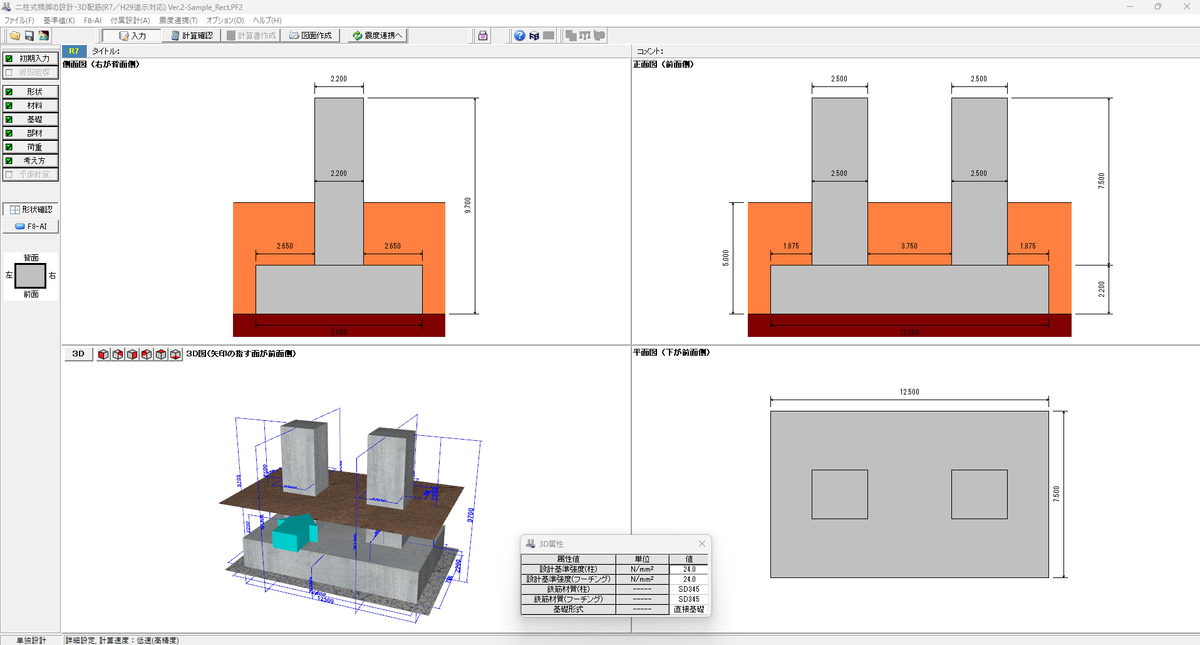
Task: Click the R7 yellow badge icon
Action: pos(74,50)
